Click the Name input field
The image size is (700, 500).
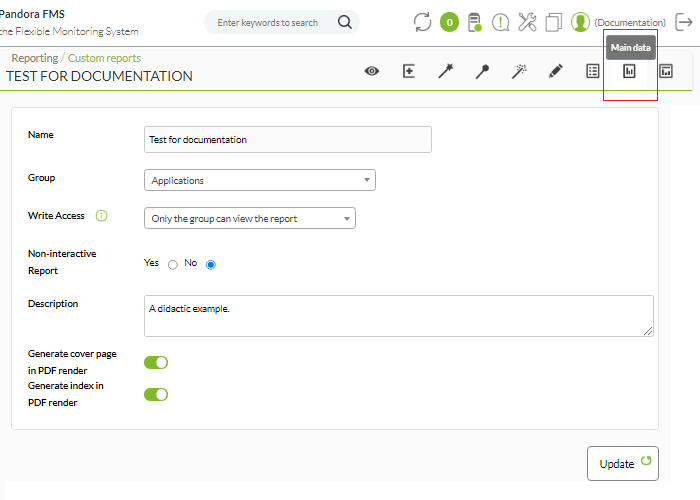(x=288, y=140)
